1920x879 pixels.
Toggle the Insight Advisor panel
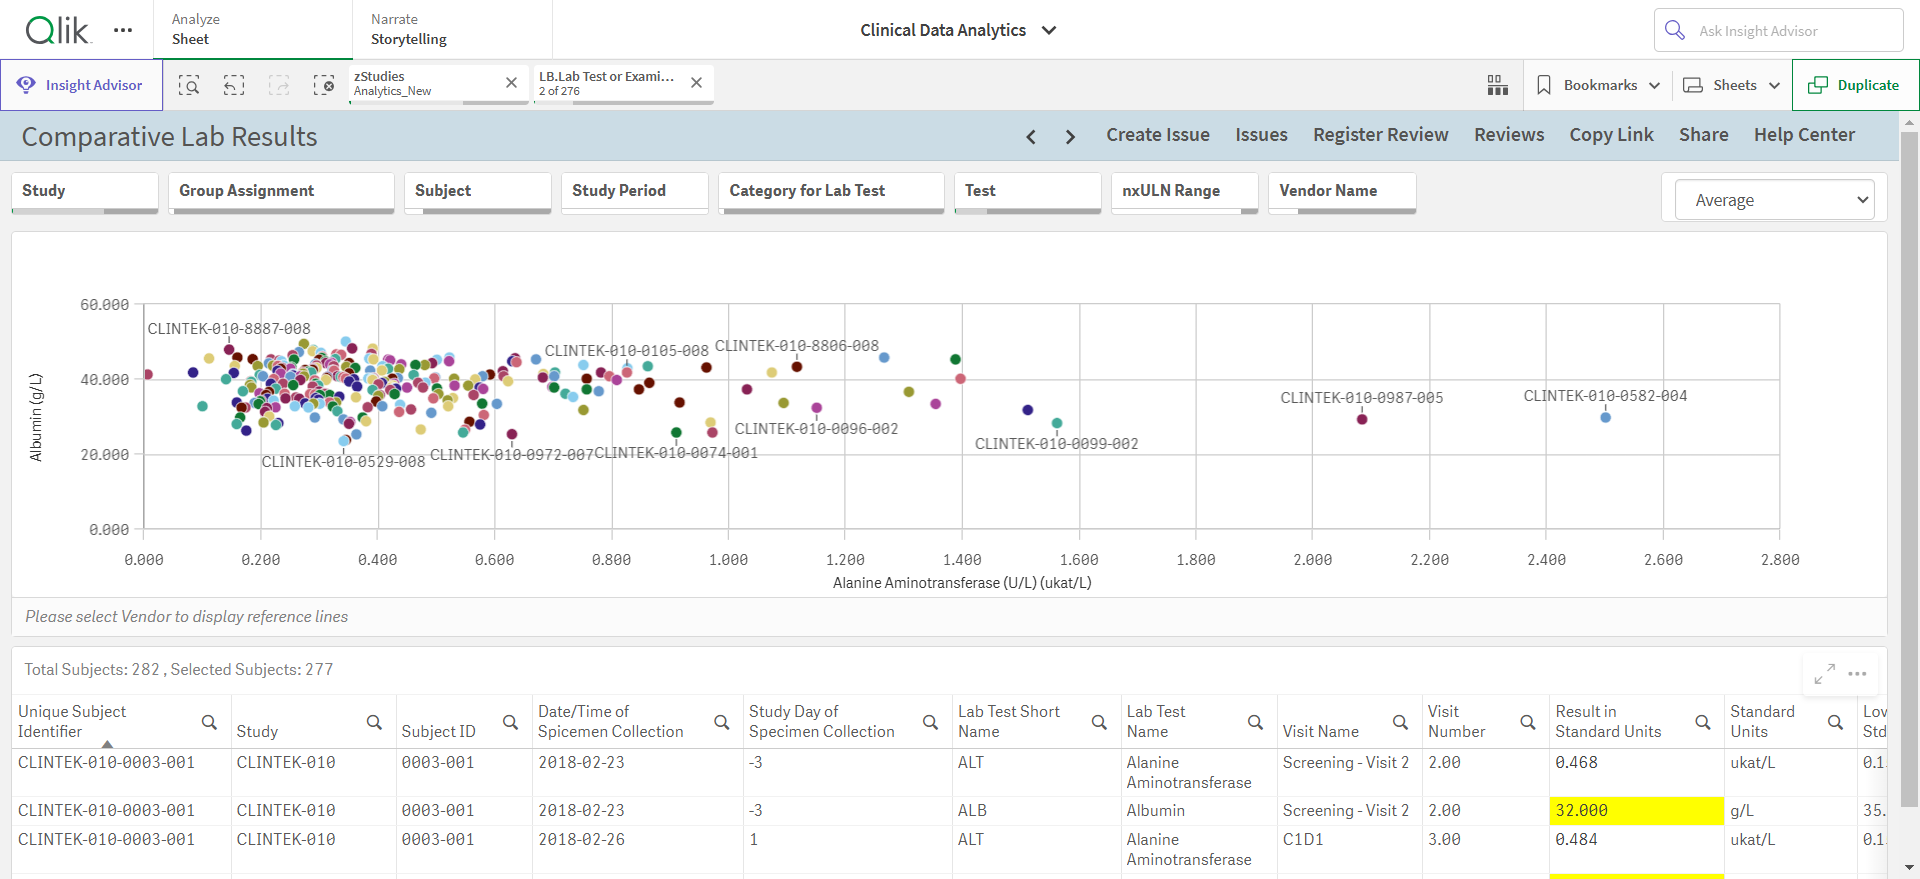click(81, 85)
